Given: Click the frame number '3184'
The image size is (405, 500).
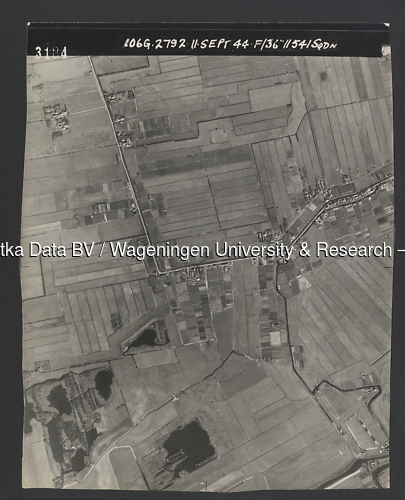Looking at the screenshot, I should click(x=51, y=52).
